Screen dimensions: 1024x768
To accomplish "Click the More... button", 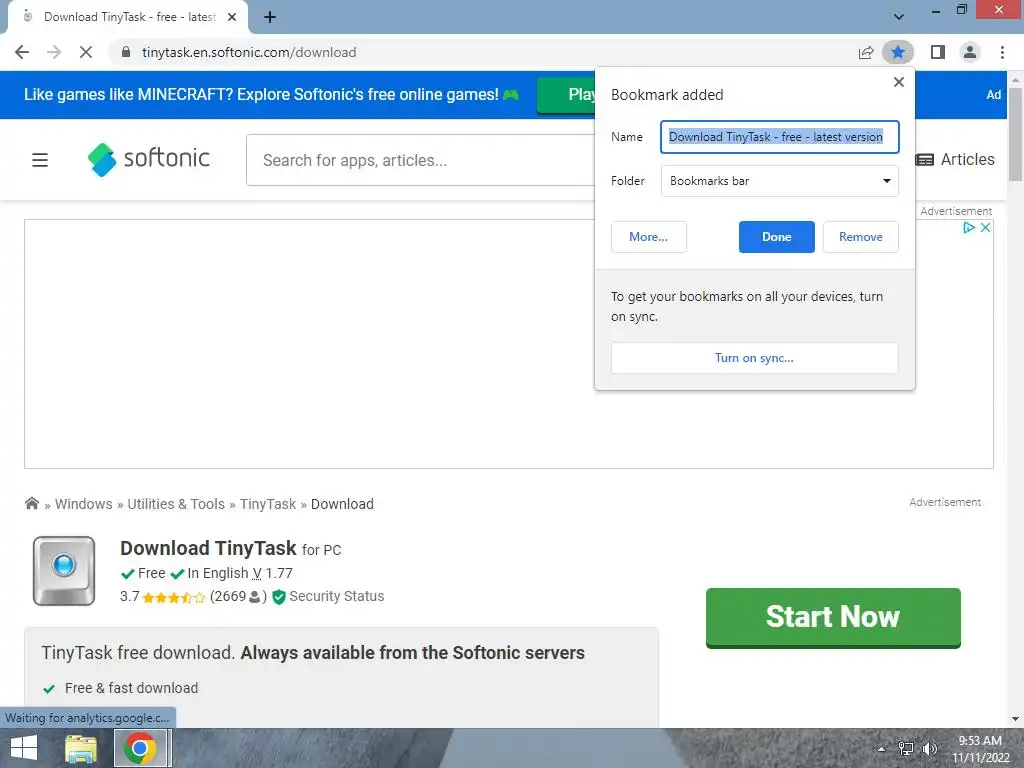I will pos(648,237).
